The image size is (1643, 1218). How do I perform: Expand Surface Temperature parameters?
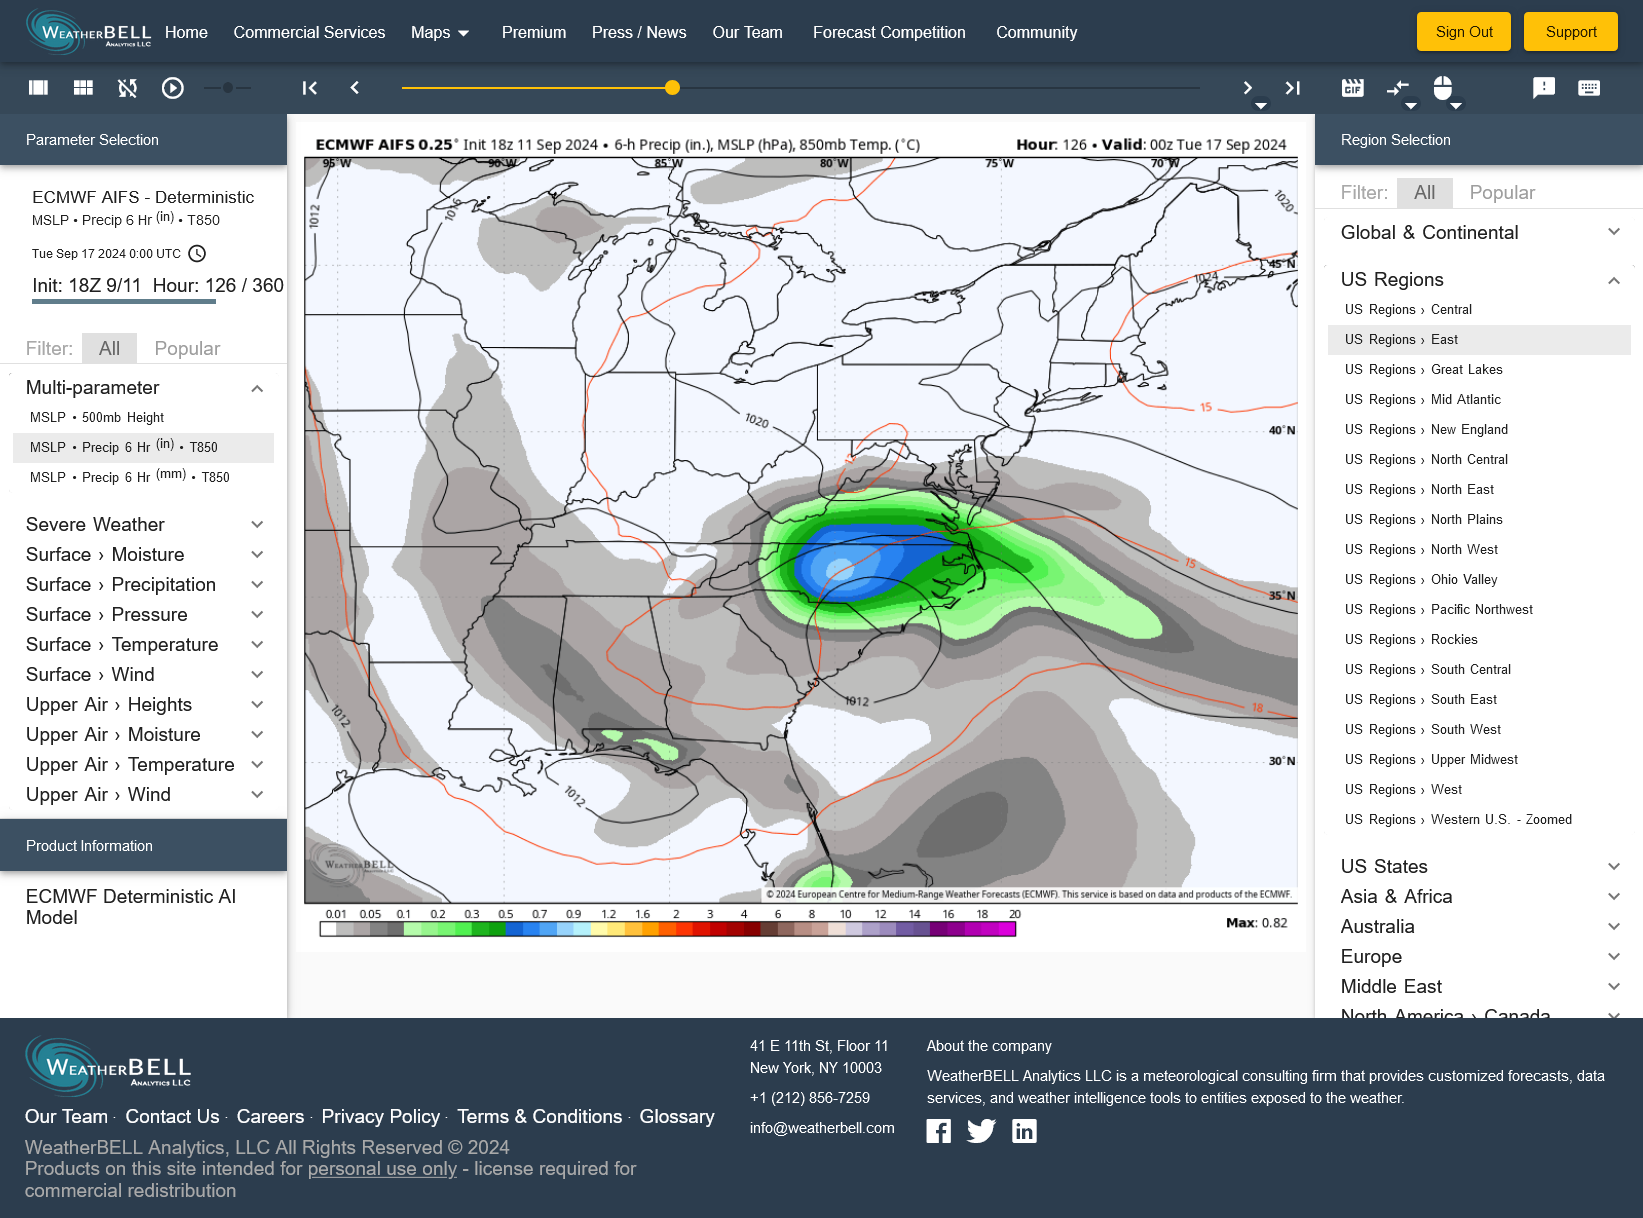[x=143, y=645]
